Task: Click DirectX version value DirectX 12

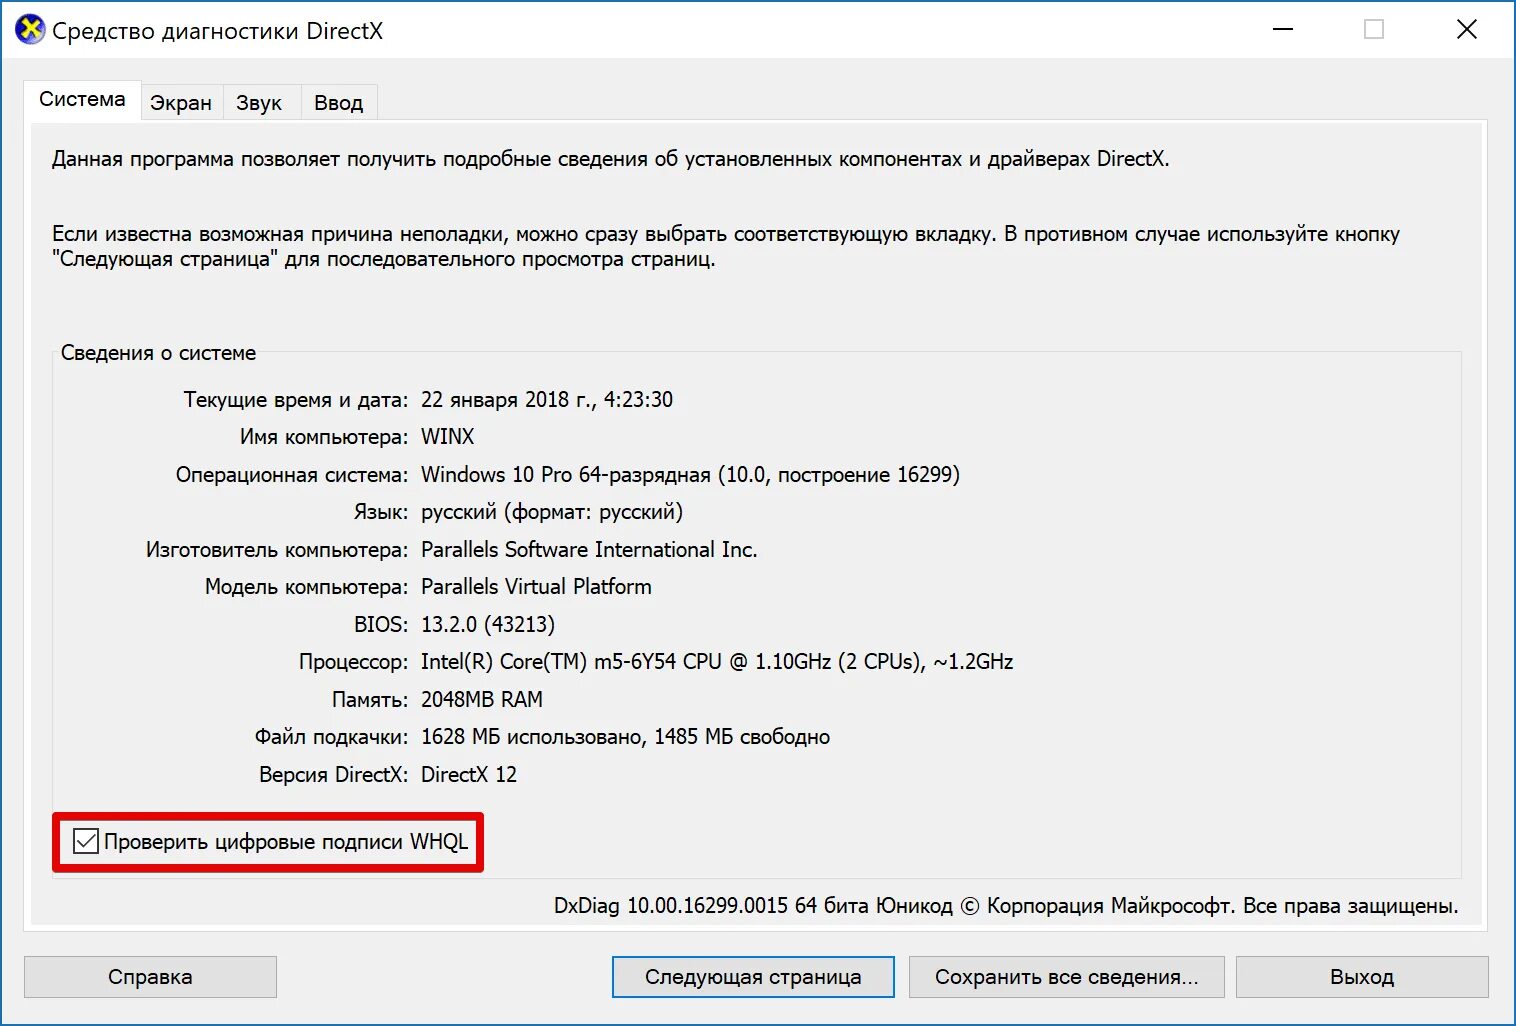Action: (469, 775)
